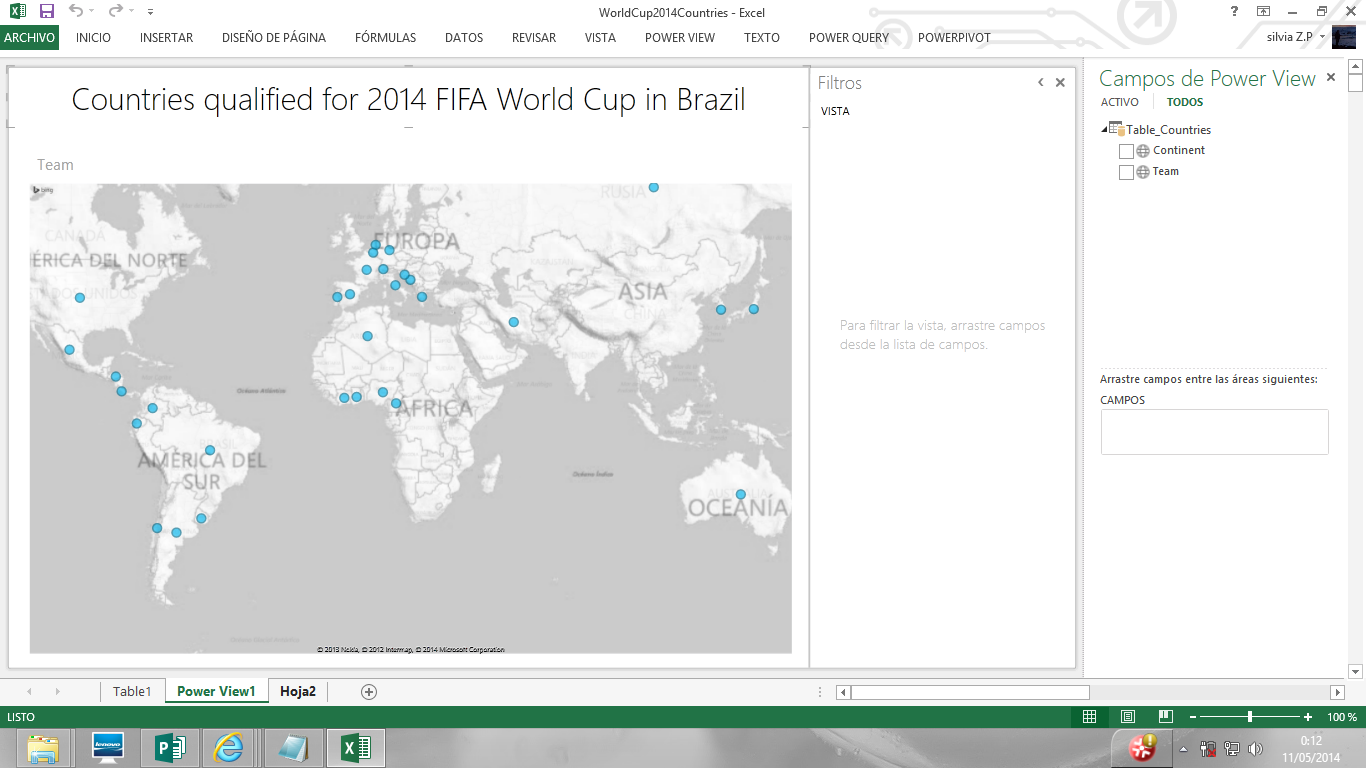This screenshot has width=1366, height=768.
Task: Launch Internet Explorer from the taskbar
Action: click(x=229, y=747)
